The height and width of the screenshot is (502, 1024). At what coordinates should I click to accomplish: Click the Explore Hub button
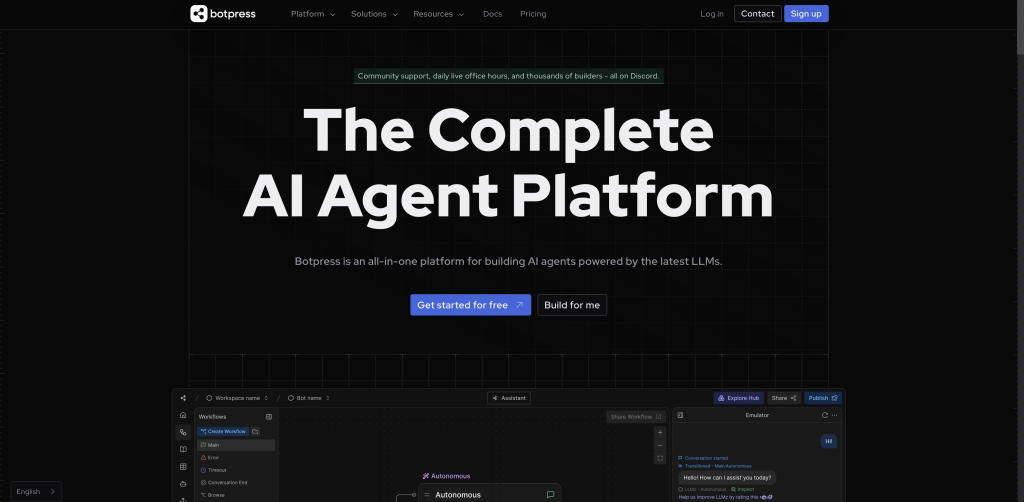(739, 398)
